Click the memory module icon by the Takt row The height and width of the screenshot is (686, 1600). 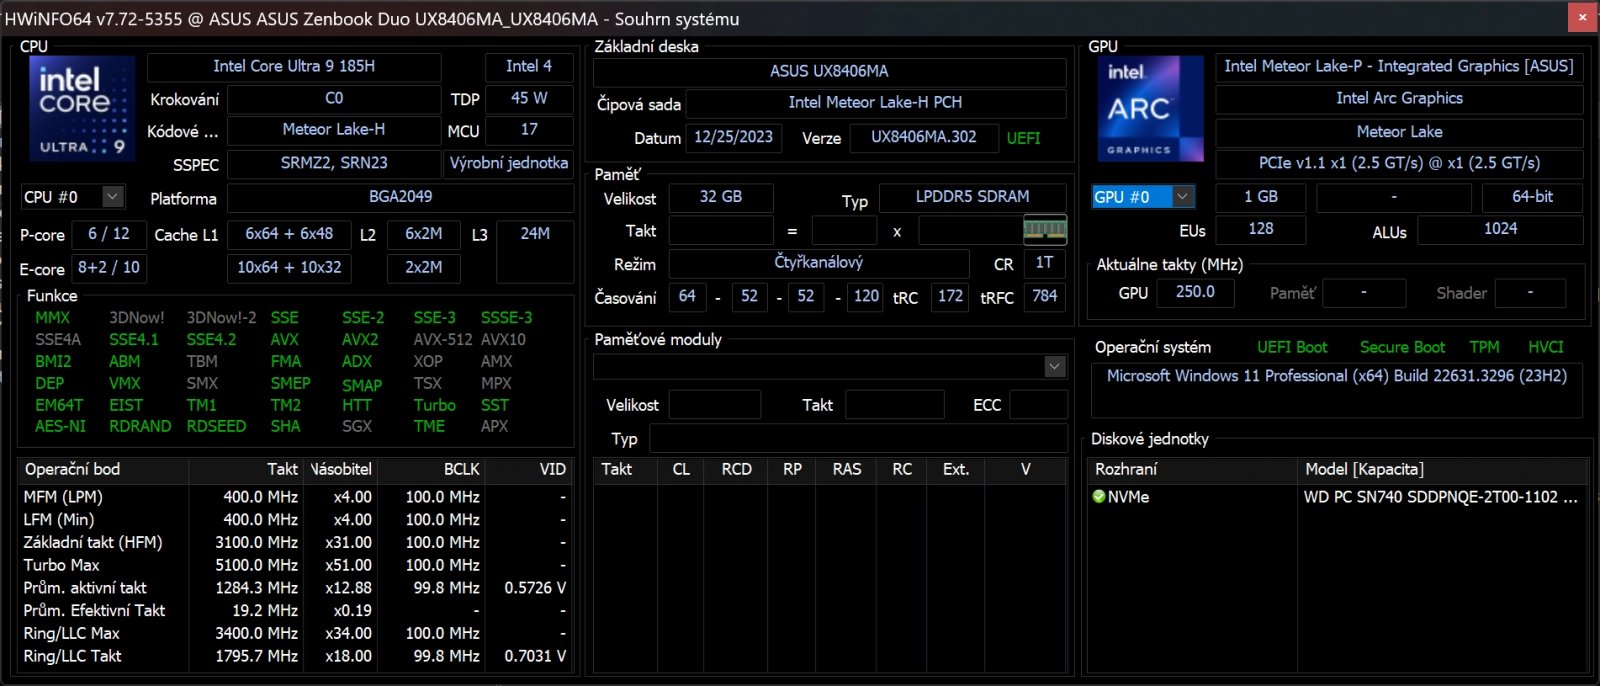click(x=1045, y=230)
